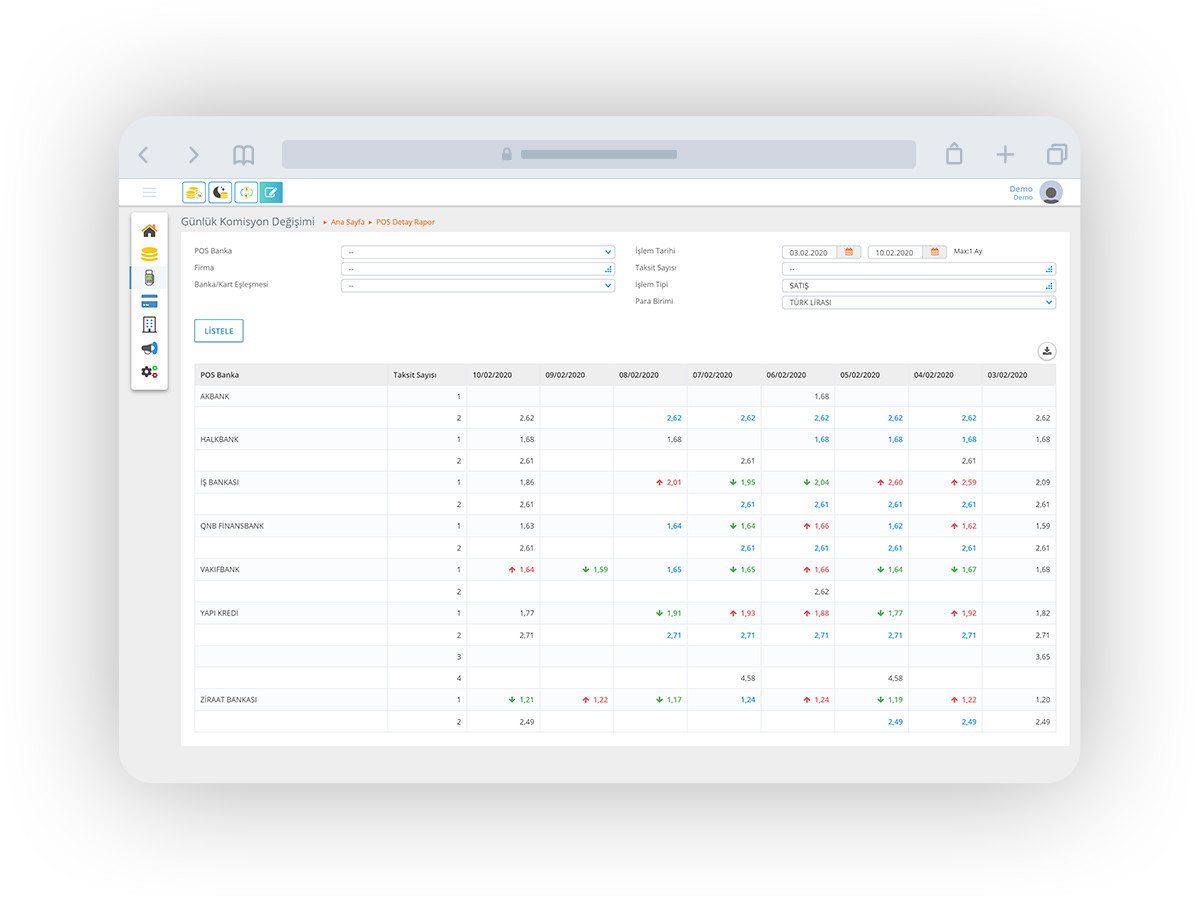This screenshot has width=1200, height=903.
Task: Select the HALKBANK row label
Action: (x=220, y=439)
